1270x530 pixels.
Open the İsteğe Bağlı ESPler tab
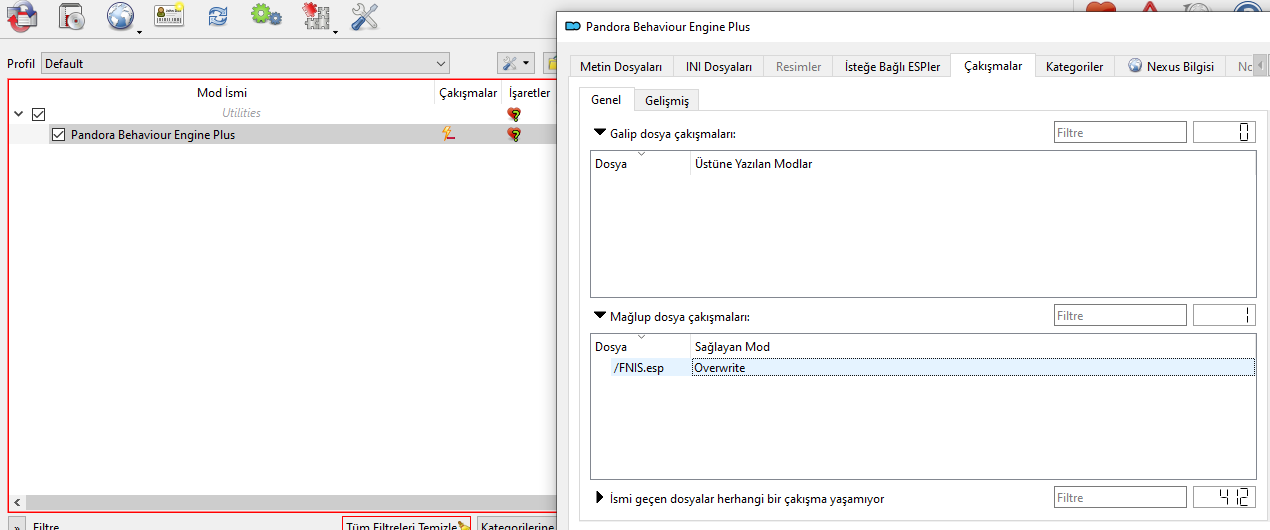tap(892, 67)
